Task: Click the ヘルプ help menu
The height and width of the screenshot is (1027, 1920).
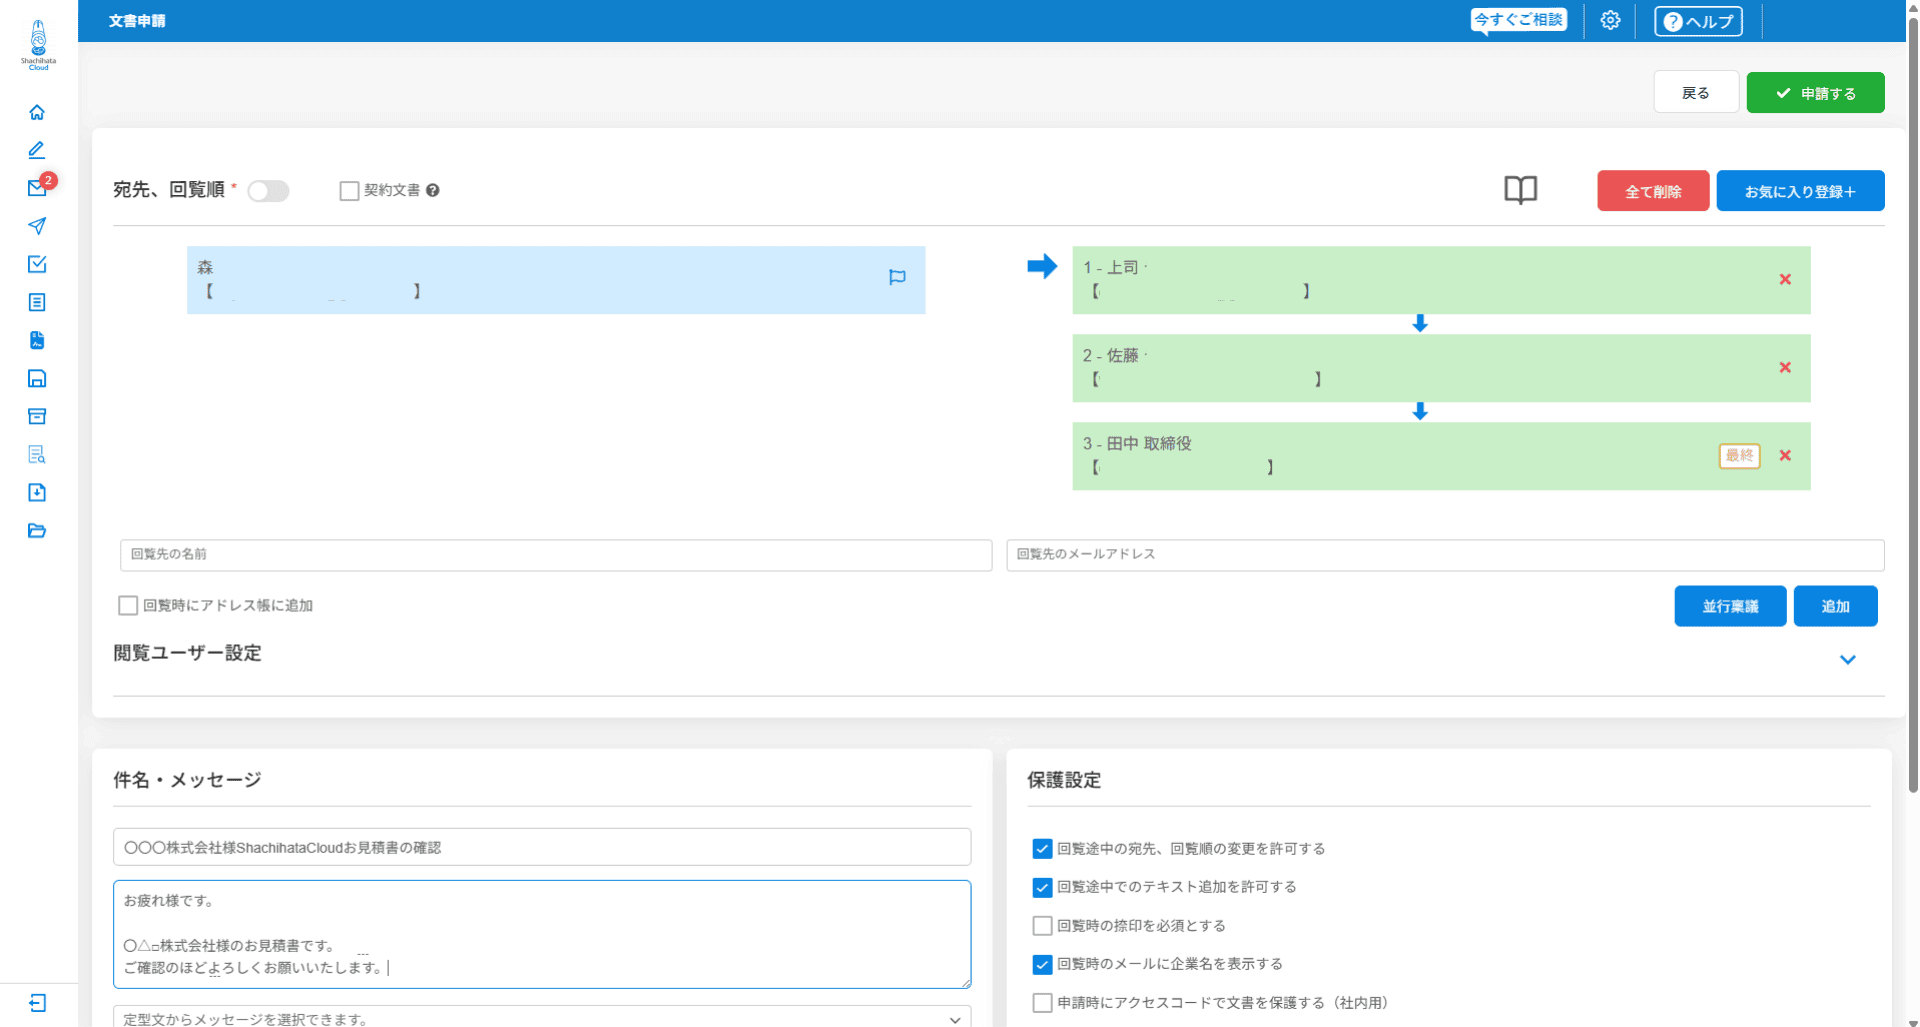Action: coord(1698,21)
